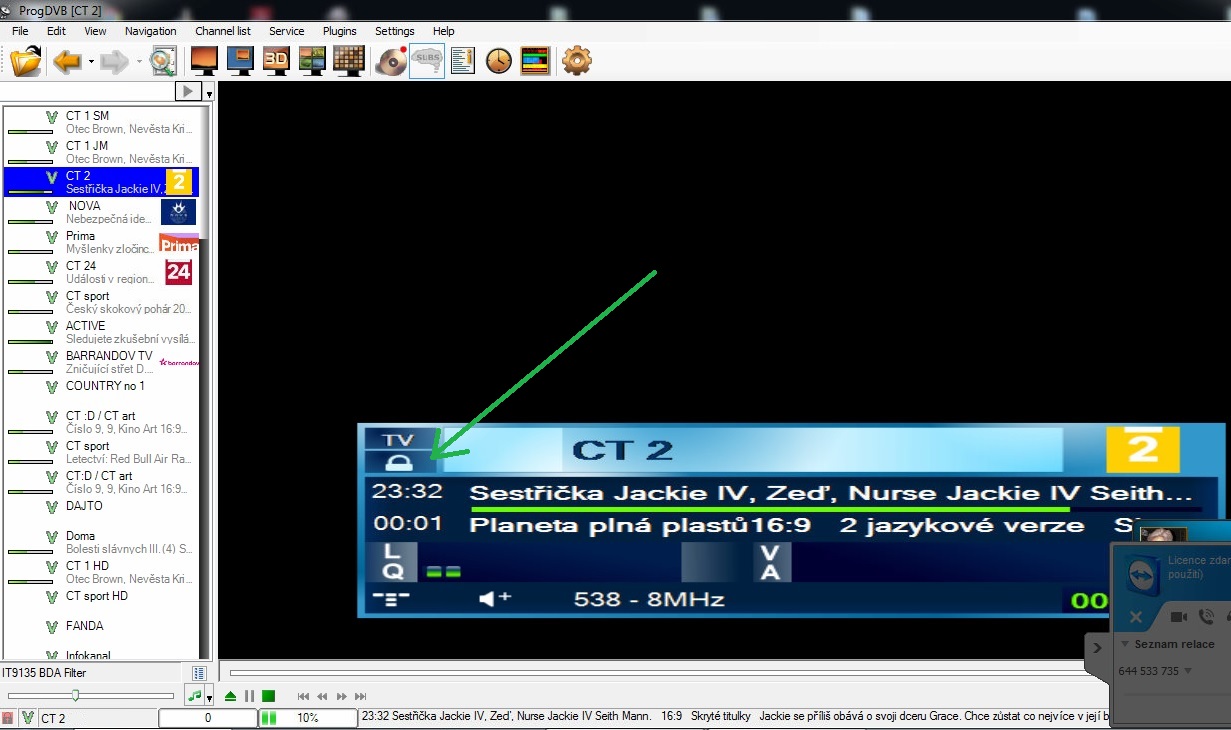Rewind playback

point(322,696)
